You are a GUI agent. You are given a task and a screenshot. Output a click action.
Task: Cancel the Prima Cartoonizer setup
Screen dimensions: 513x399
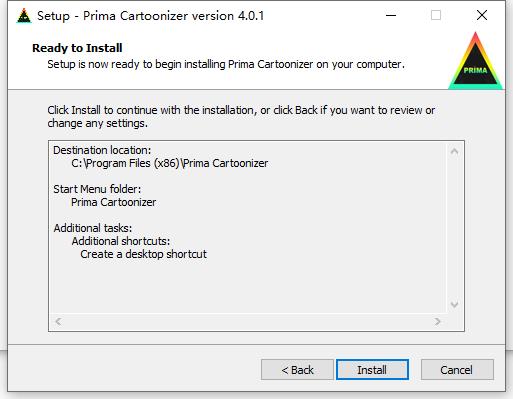pyautogui.click(x=457, y=369)
